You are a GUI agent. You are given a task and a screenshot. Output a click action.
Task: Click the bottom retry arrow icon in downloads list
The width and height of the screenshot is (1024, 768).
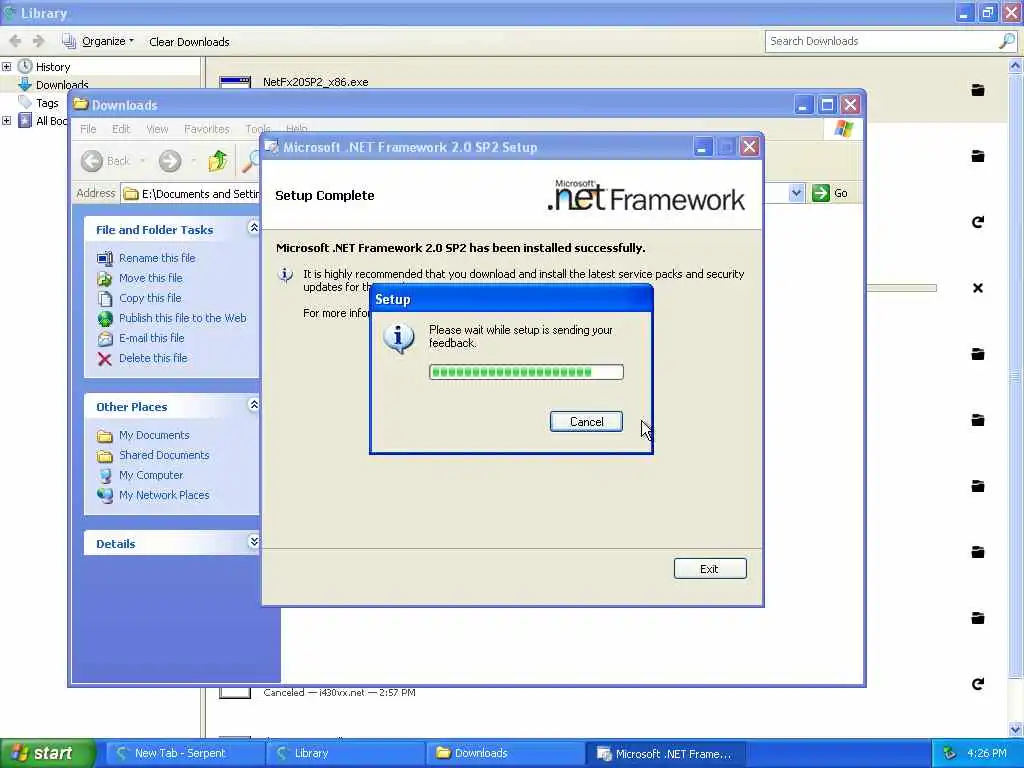978,684
